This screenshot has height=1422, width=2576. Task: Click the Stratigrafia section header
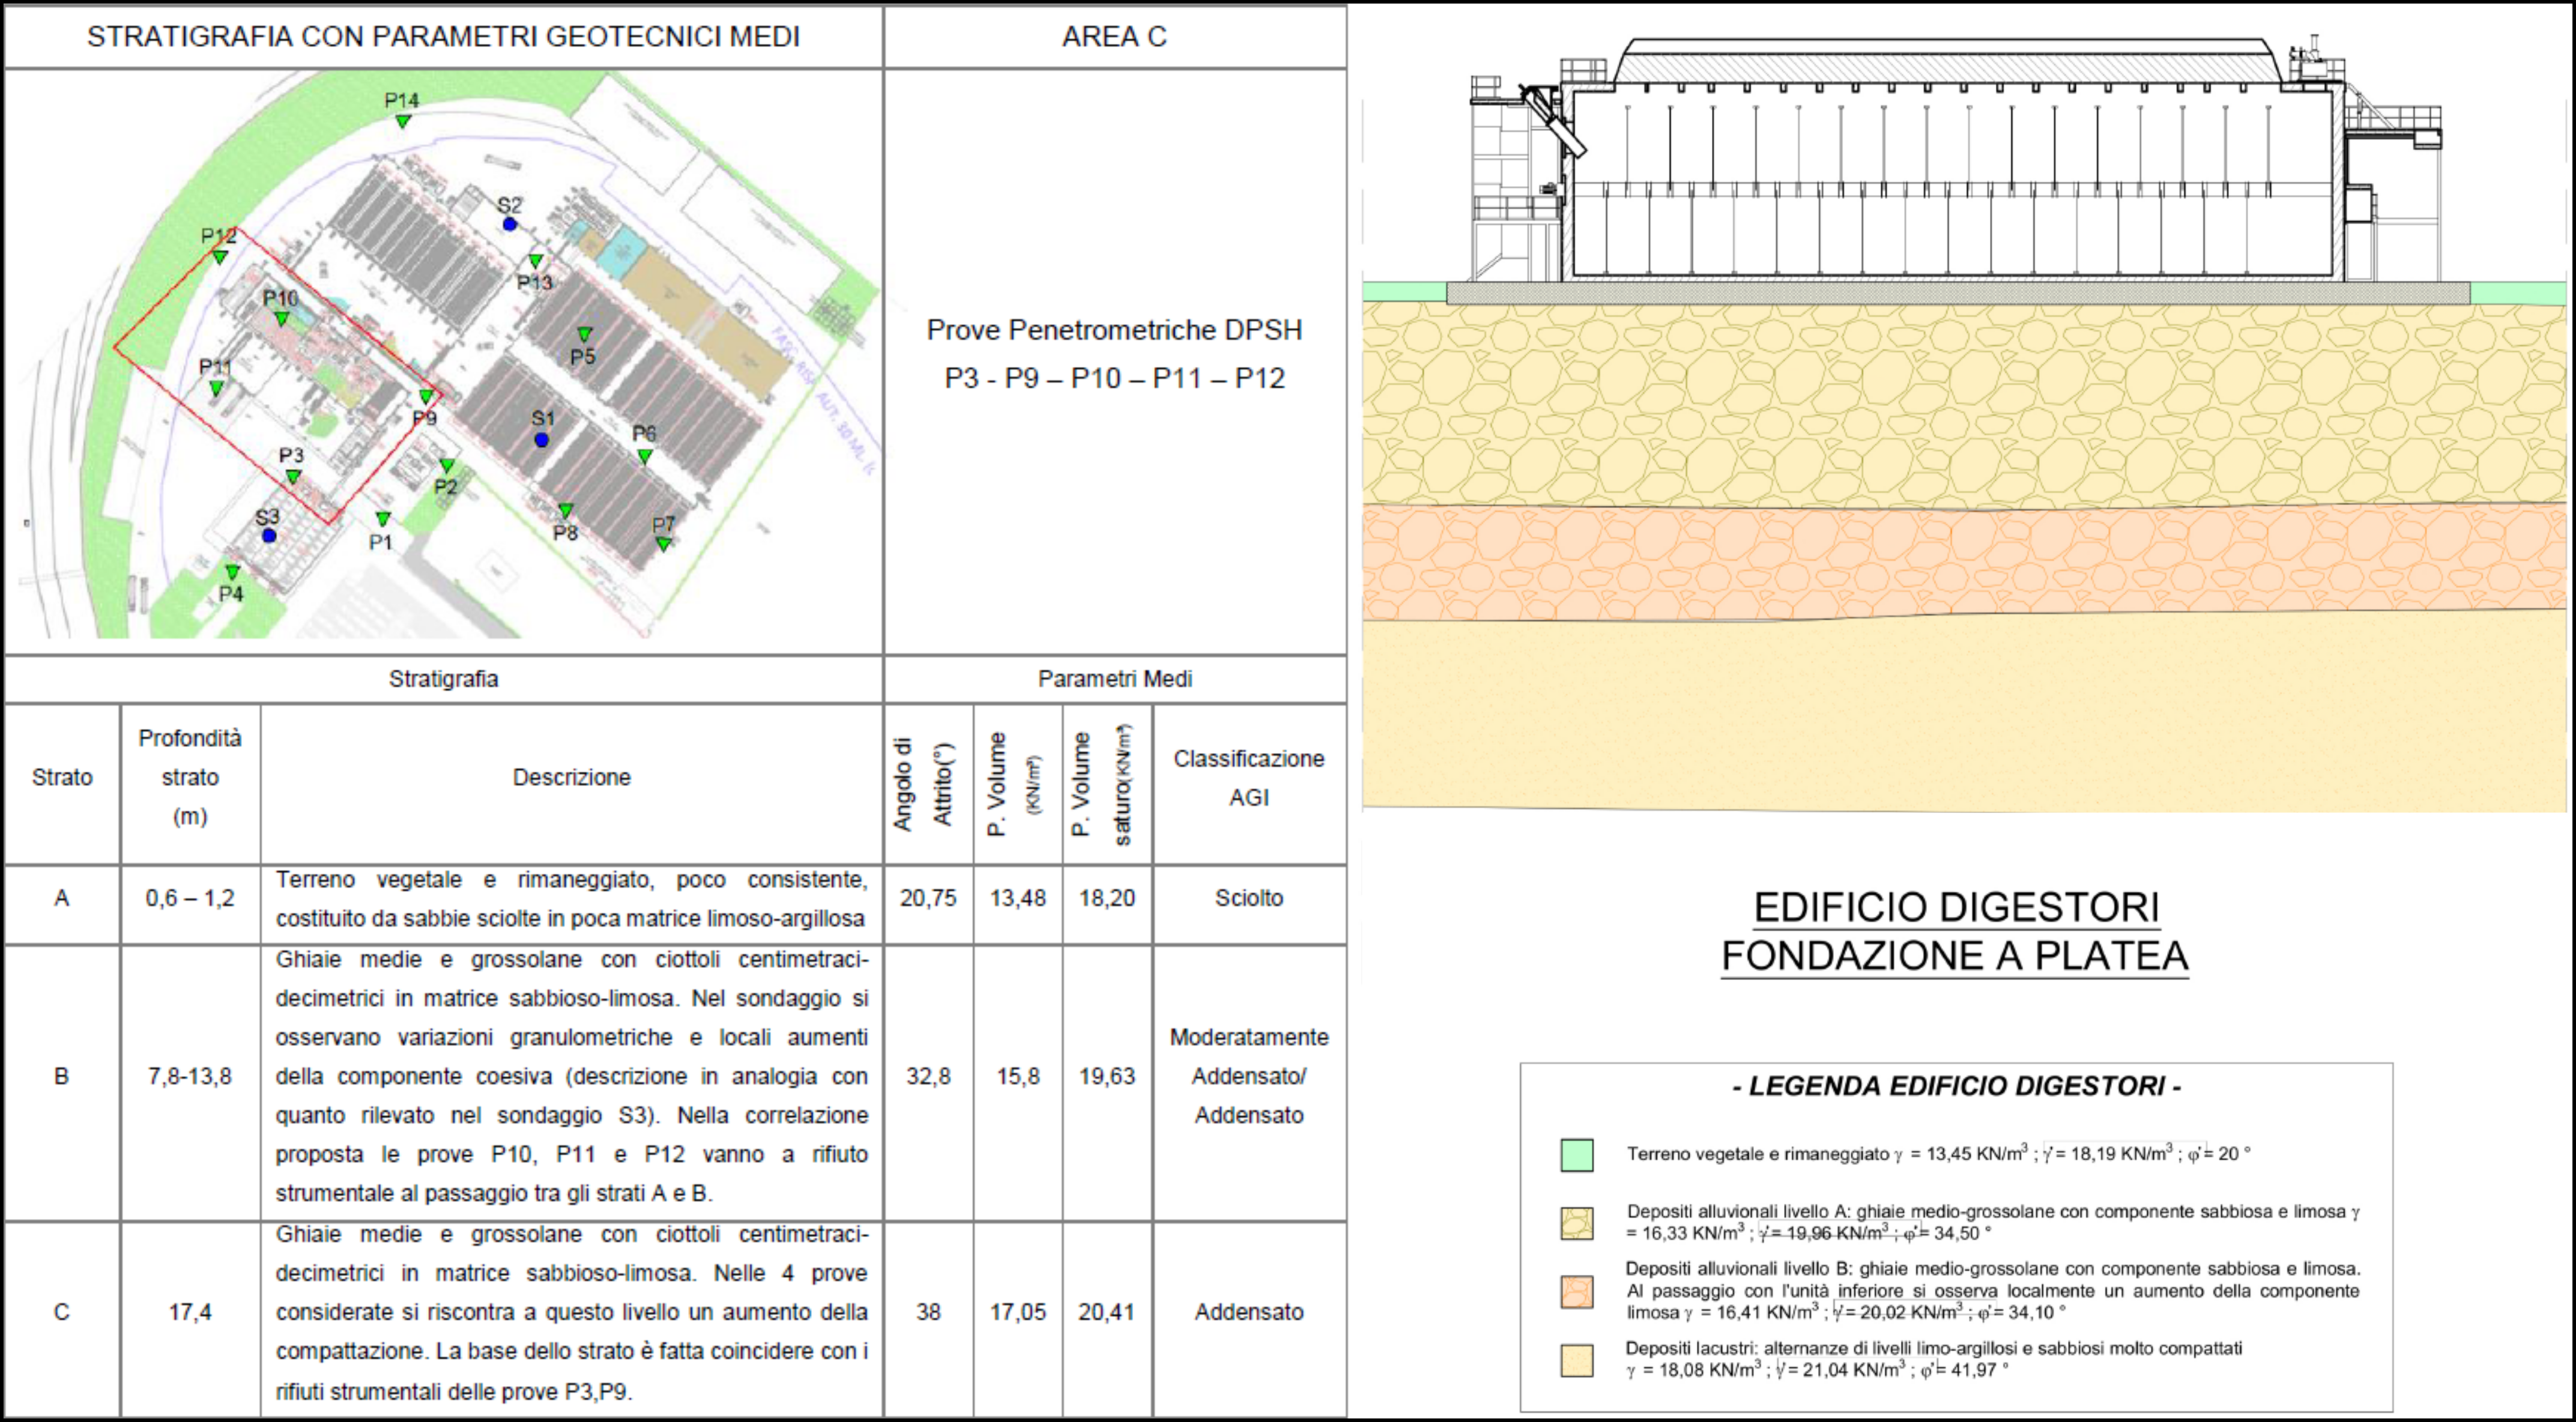(x=444, y=679)
